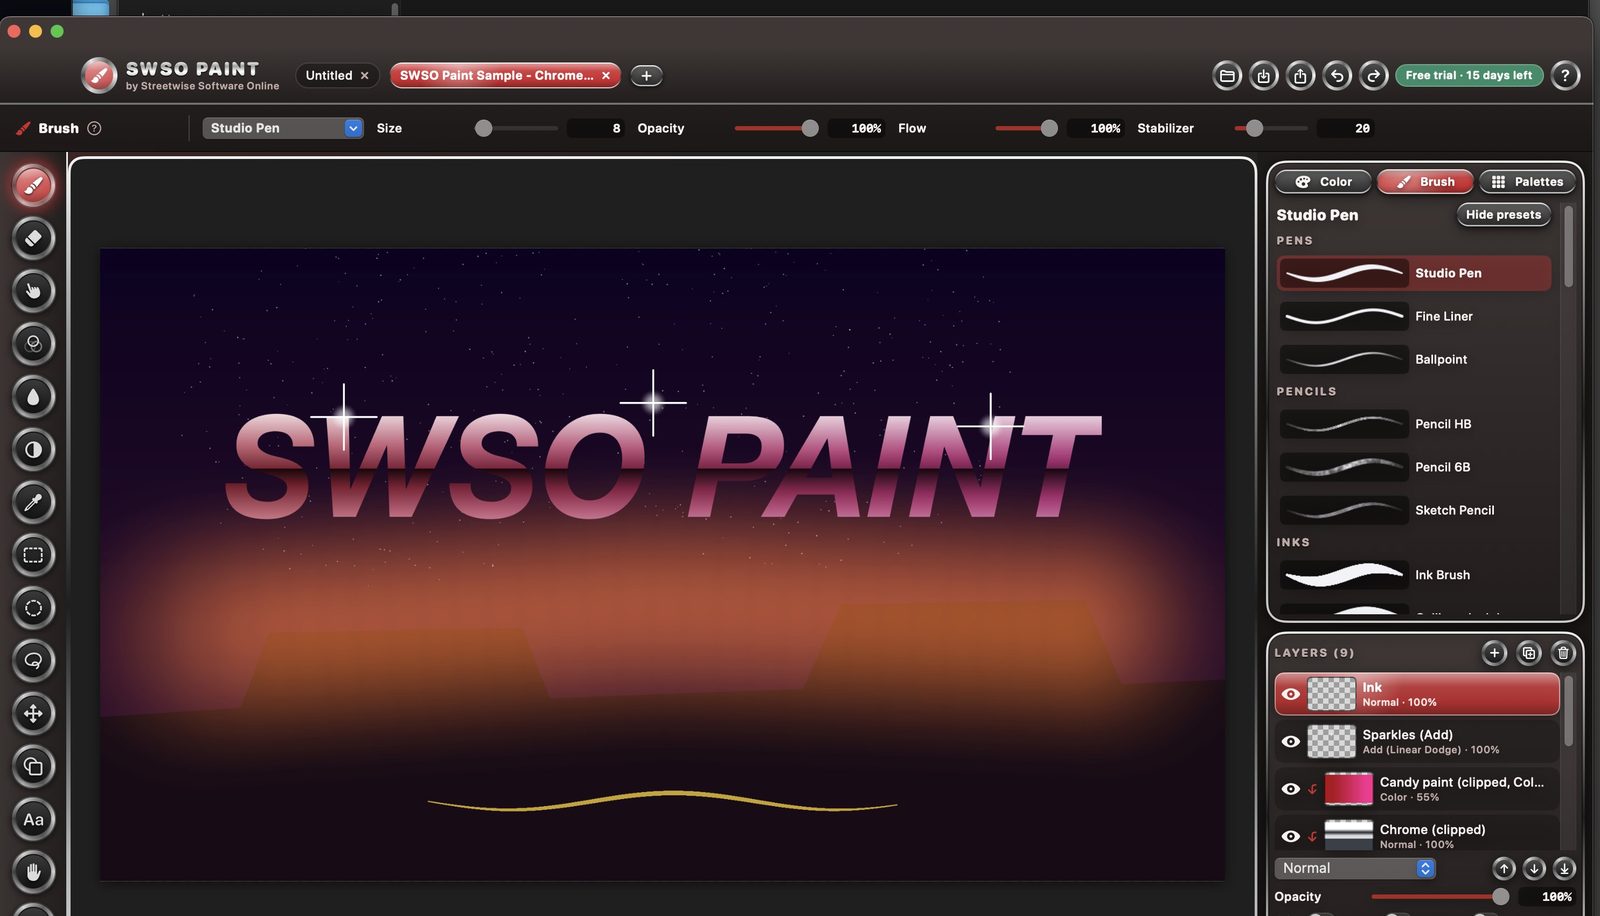Click the Stabilizer value field
Viewport: 1600px width, 916px height.
[1347, 128]
